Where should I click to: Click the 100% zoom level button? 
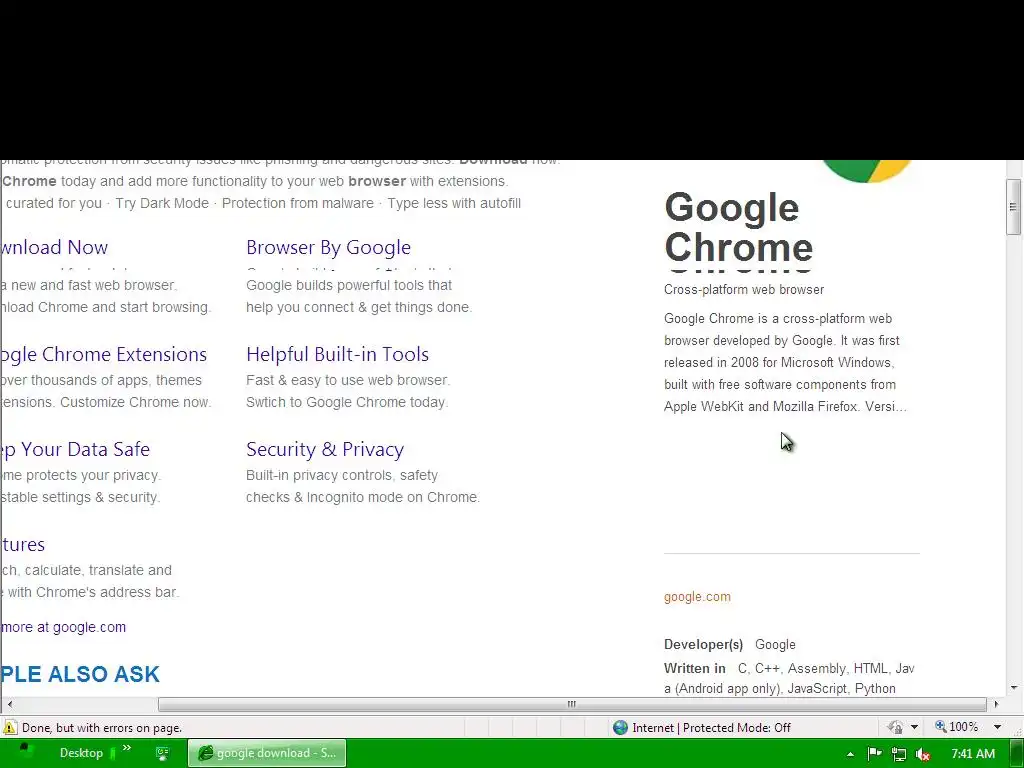click(x=957, y=727)
